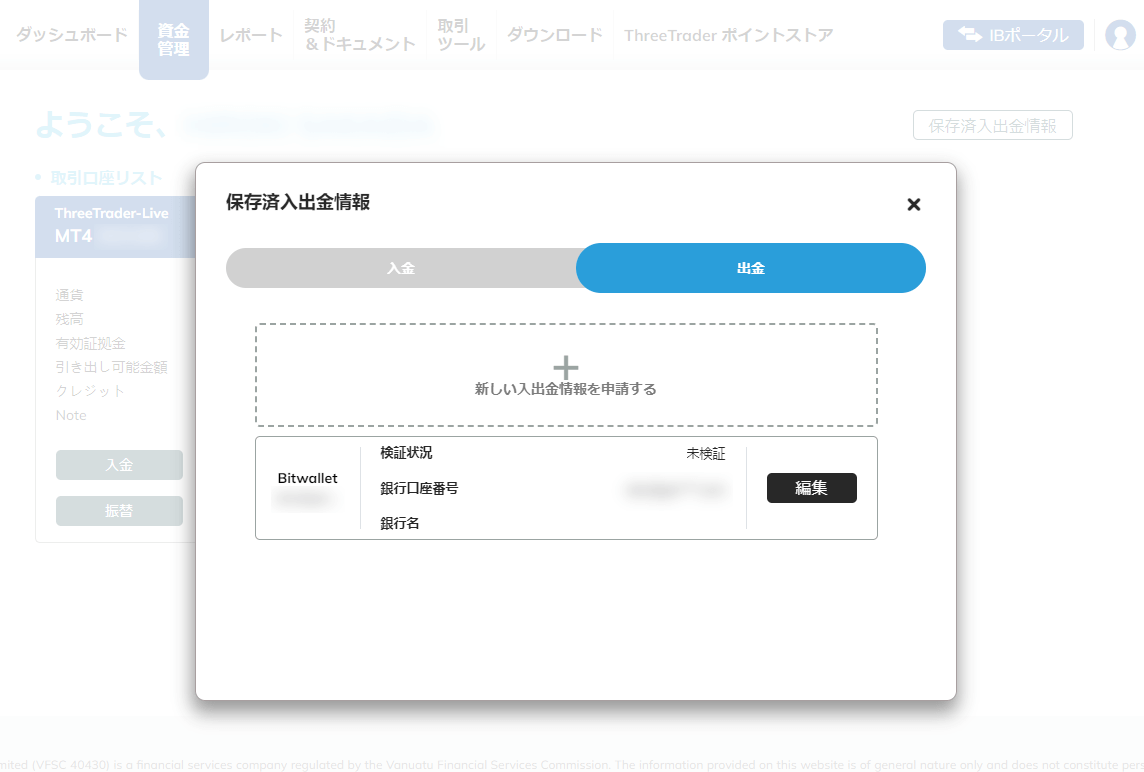Click the 残高 label
Screen dimensions: 1144x772
coord(69,319)
